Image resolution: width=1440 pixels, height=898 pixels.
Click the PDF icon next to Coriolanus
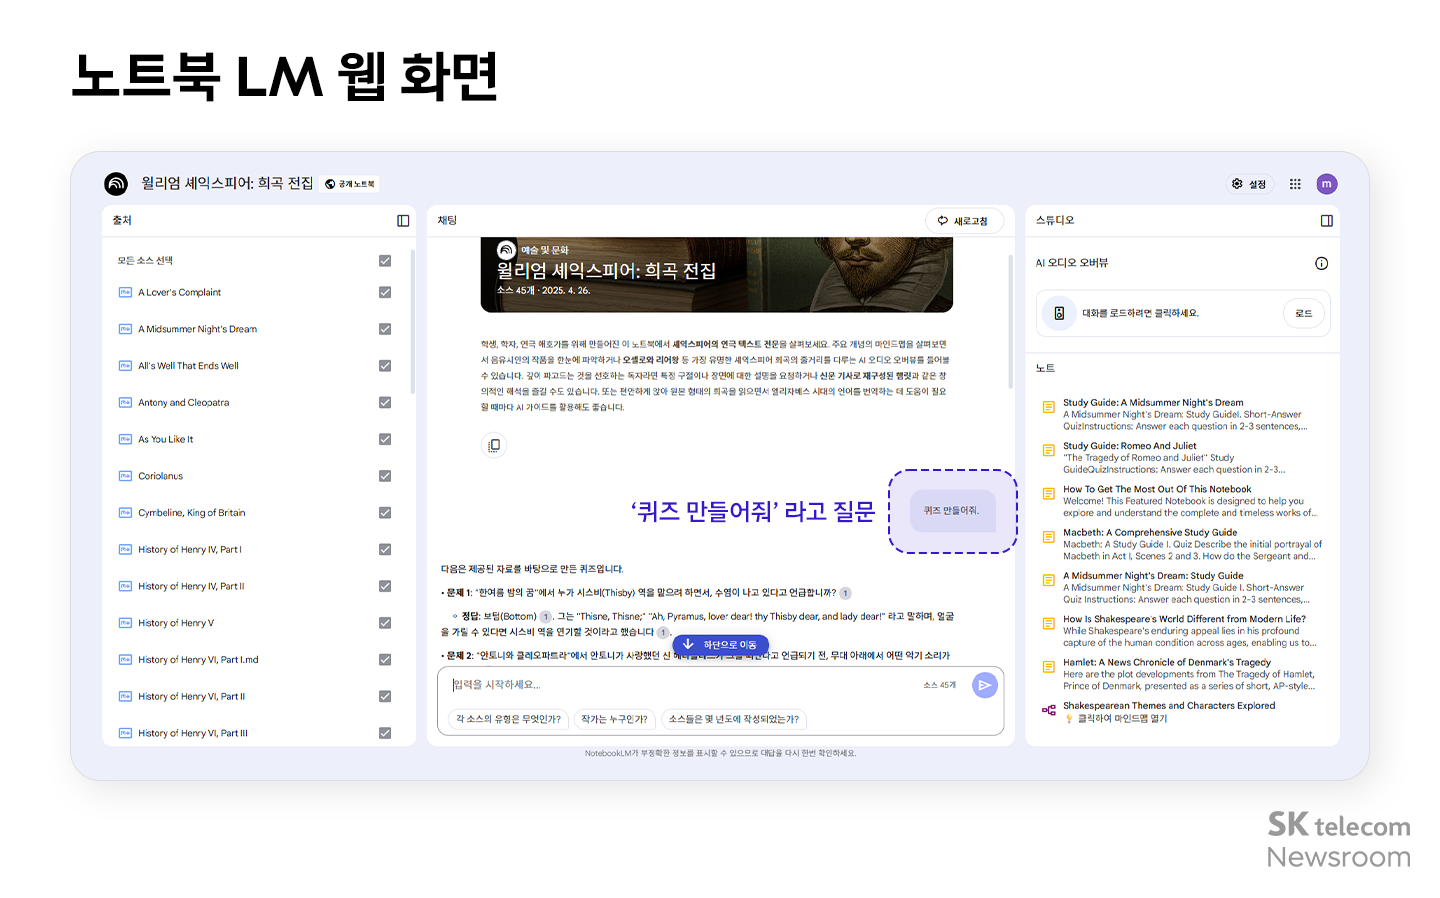pyautogui.click(x=124, y=476)
